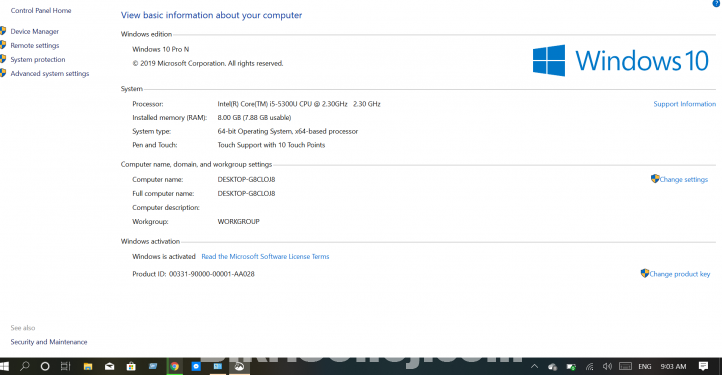Click the Computer name value DESKTOP-G8CLOJ8
This screenshot has width=722, height=375.
pos(246,180)
